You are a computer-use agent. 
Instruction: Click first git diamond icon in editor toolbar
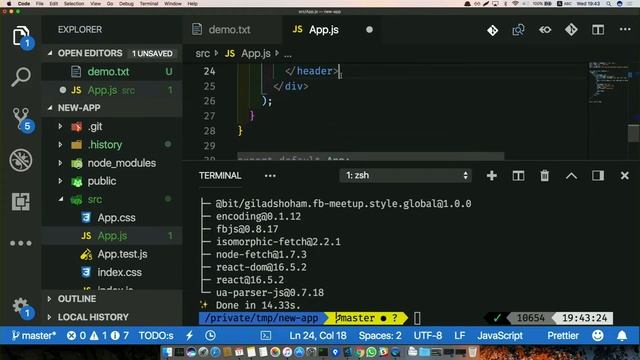click(x=492, y=30)
